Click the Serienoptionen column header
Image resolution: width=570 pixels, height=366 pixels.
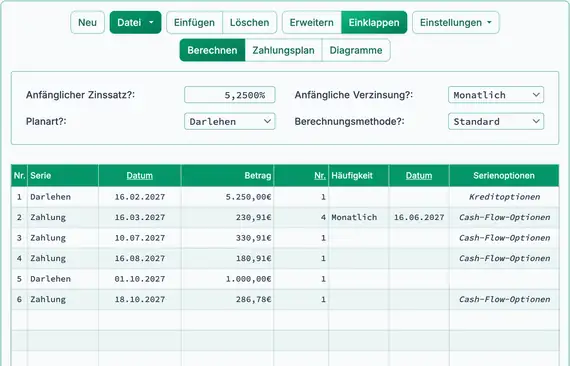tap(504, 176)
